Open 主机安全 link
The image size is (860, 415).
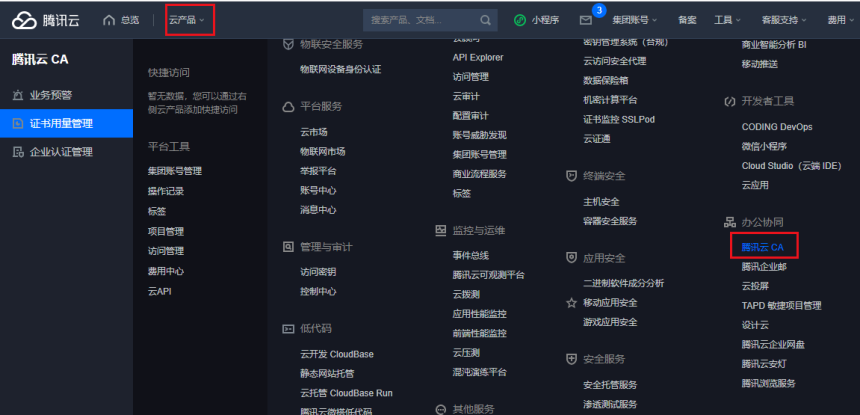pos(601,202)
